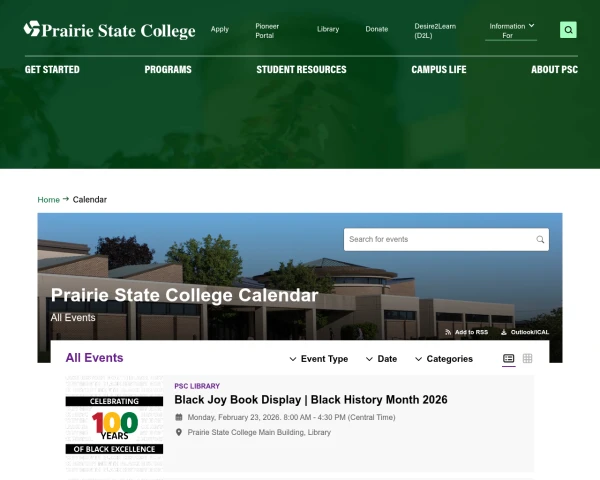This screenshot has height=480, width=600.
Task: Open Desire2Learn (D2L) link
Action: tap(435, 31)
